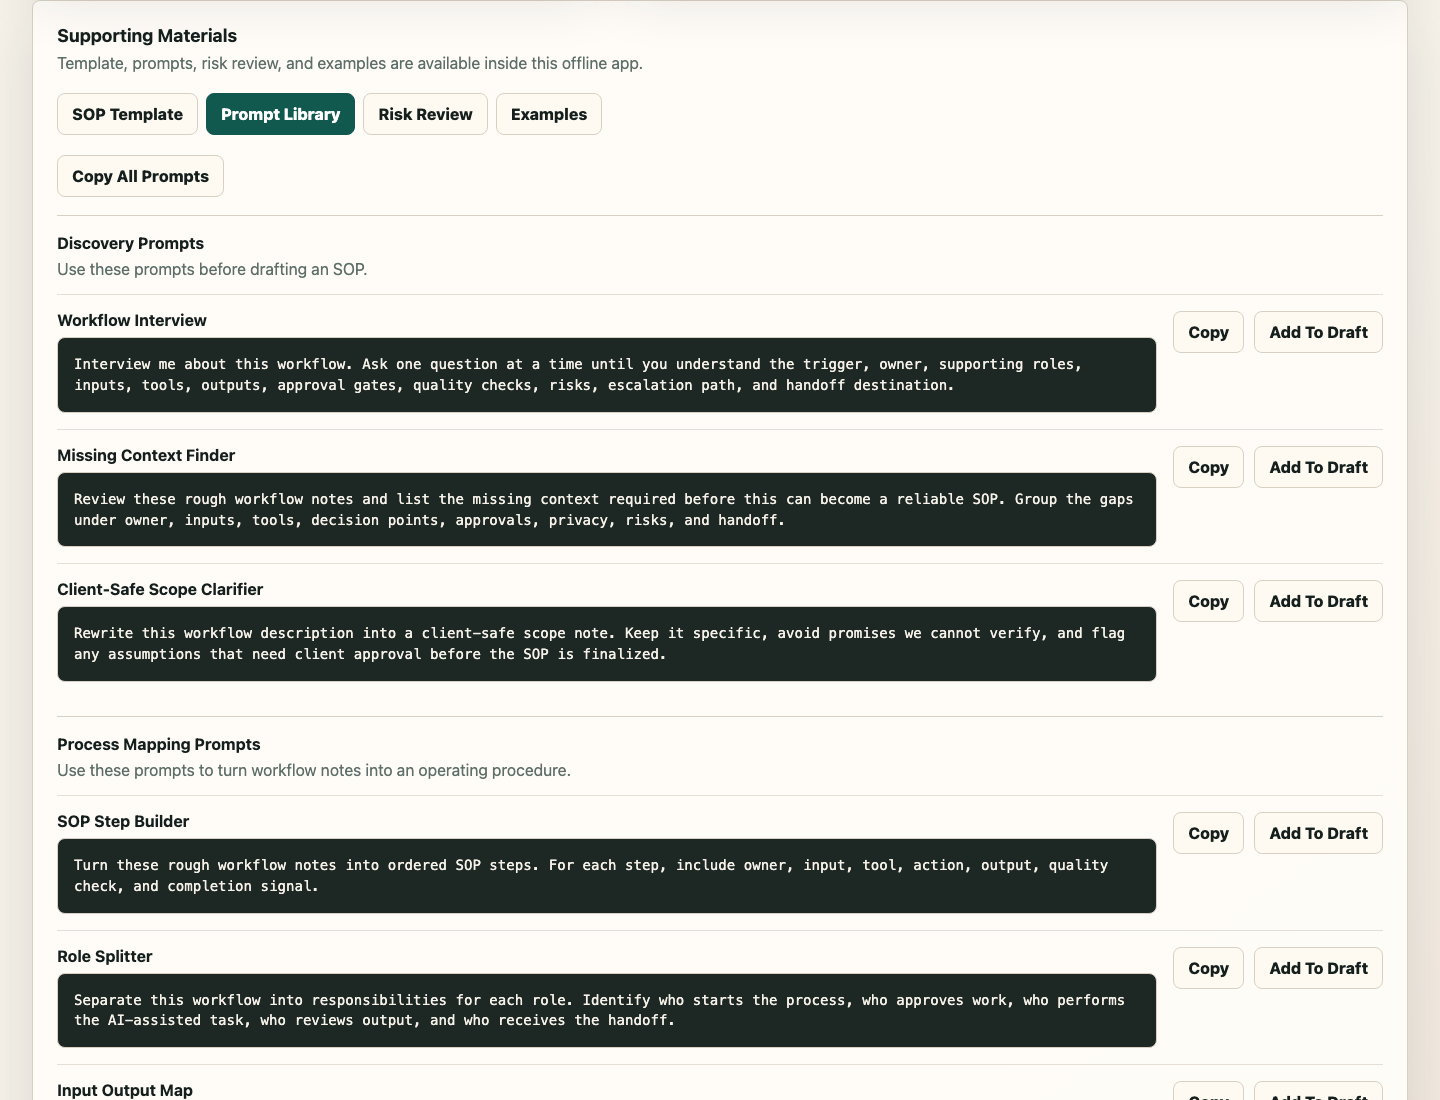
Task: Click the 'Template, prompts, risk review' description
Action: [x=350, y=63]
